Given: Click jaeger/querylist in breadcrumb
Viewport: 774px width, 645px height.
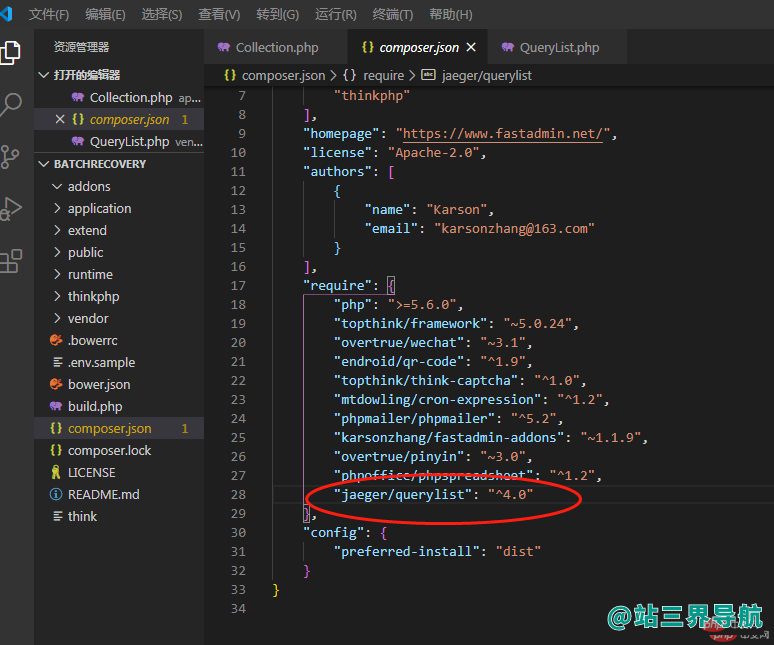Looking at the screenshot, I should pyautogui.click(x=487, y=76).
